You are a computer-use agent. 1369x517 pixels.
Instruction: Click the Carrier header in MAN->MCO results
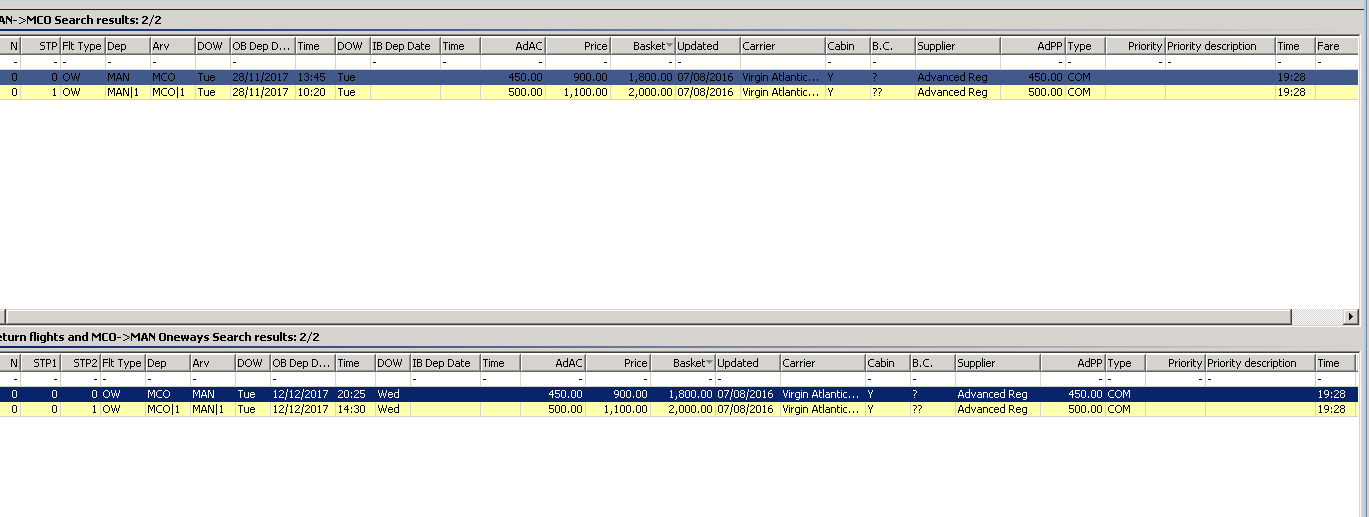click(782, 46)
